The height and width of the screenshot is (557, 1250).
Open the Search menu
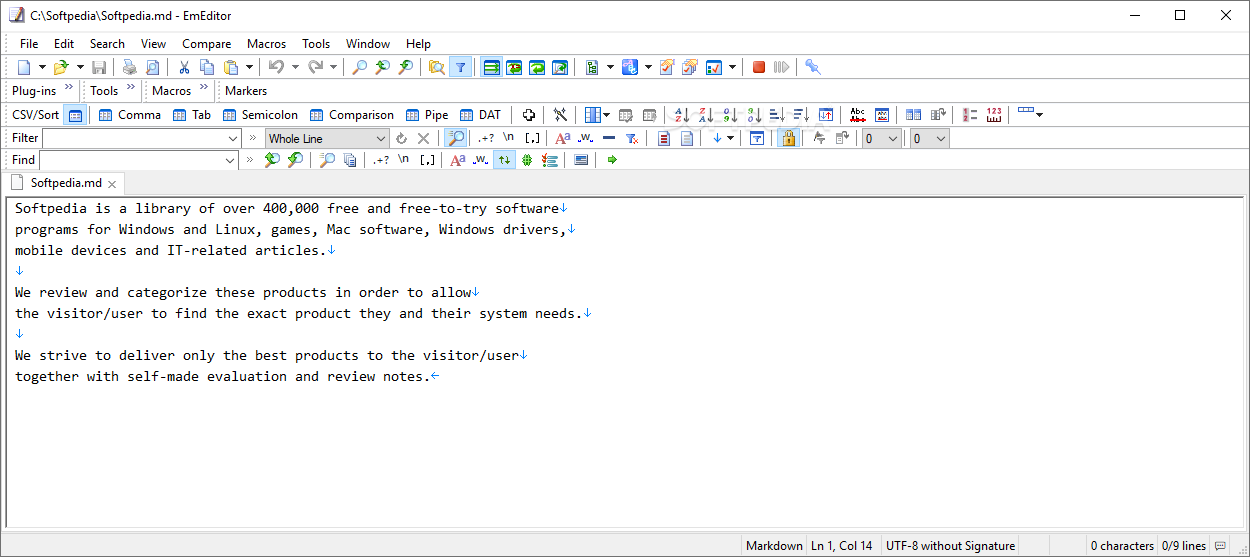tap(107, 43)
